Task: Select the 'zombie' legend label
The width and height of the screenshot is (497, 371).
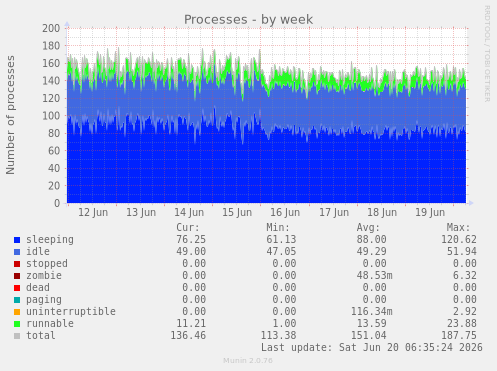Action: pos(44,275)
